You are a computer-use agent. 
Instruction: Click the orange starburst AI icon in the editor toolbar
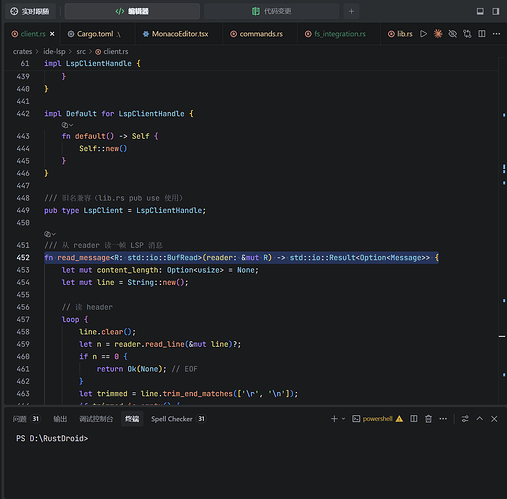pos(438,34)
